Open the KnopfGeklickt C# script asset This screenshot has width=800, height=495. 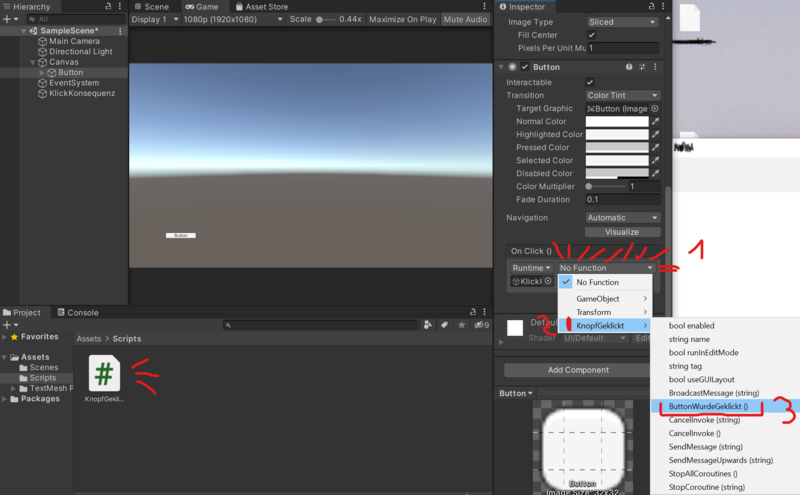(x=104, y=374)
